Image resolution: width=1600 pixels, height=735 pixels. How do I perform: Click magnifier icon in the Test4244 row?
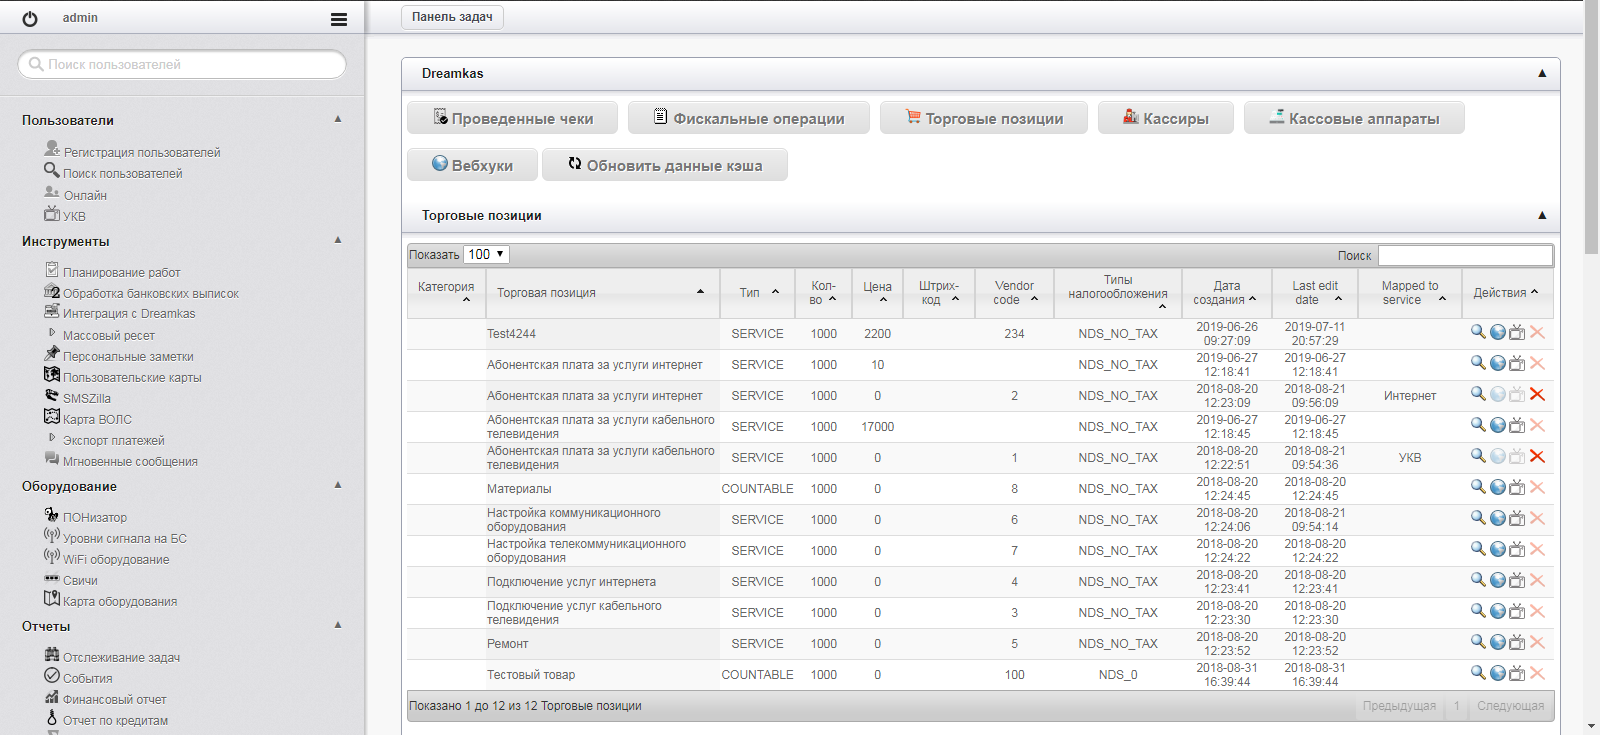(x=1478, y=333)
